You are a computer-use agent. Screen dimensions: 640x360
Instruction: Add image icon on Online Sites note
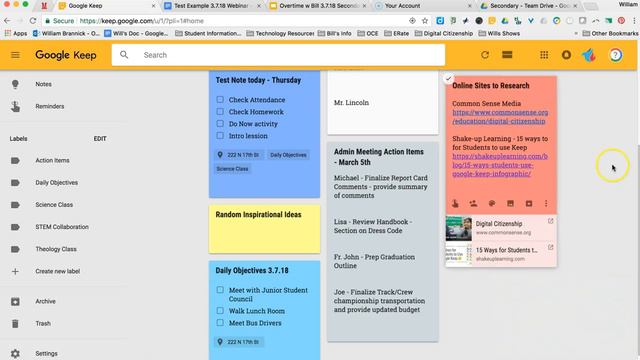pos(510,203)
